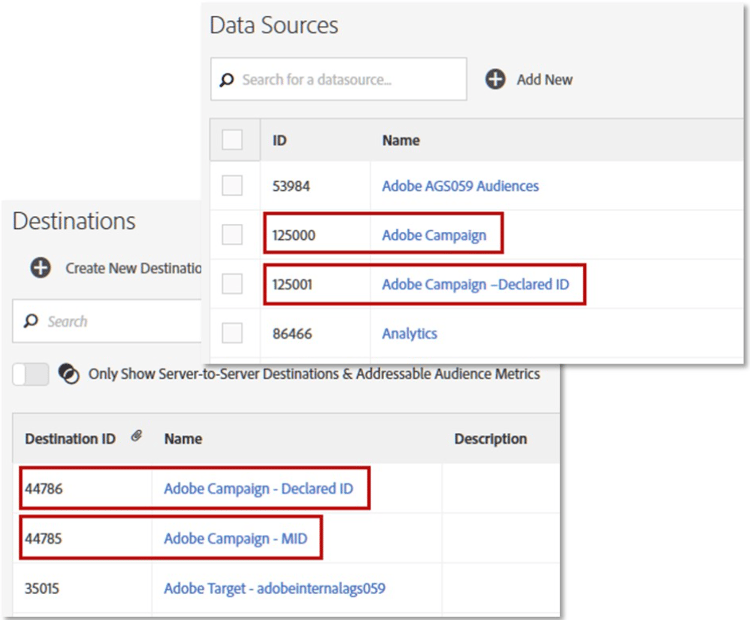This screenshot has height=620, width=750.
Task: Open the Analytics data source link
Action: coord(409,333)
